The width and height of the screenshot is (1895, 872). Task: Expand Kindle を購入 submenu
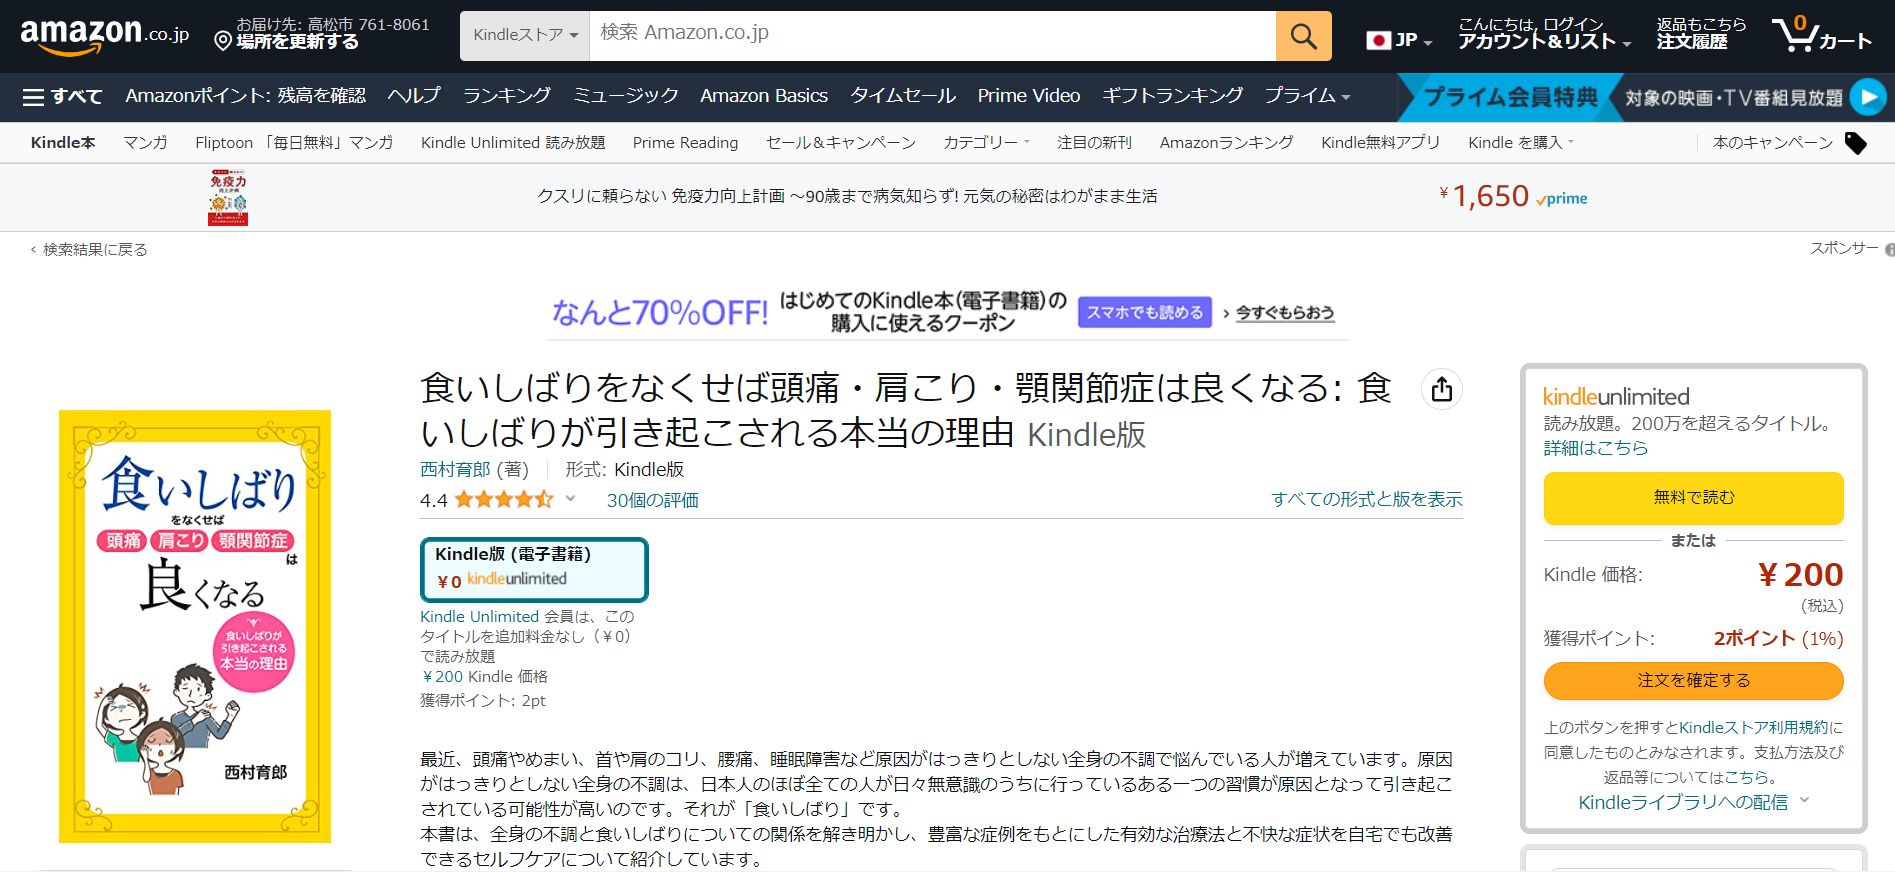tap(1520, 143)
